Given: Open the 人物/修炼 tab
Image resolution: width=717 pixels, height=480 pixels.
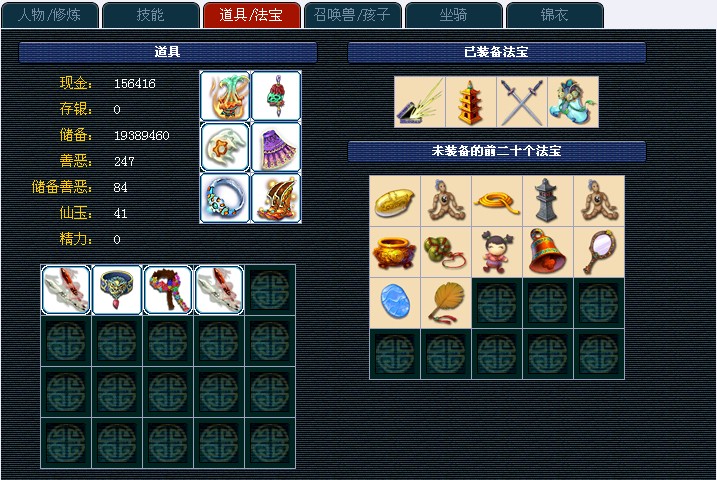Looking at the screenshot, I should click(50, 15).
